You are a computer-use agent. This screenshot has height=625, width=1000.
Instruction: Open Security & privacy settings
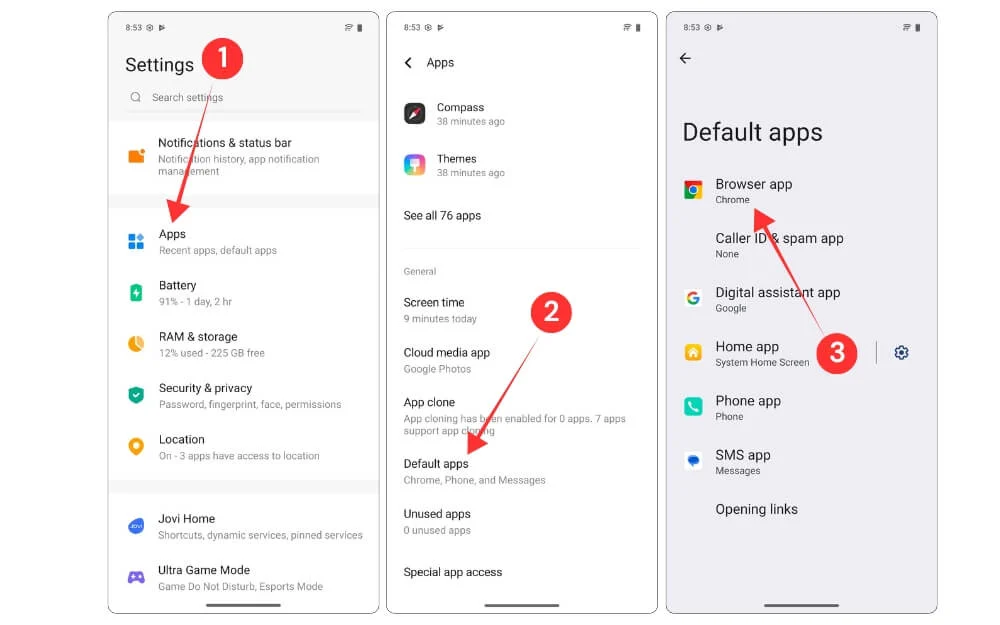pyautogui.click(x=243, y=395)
